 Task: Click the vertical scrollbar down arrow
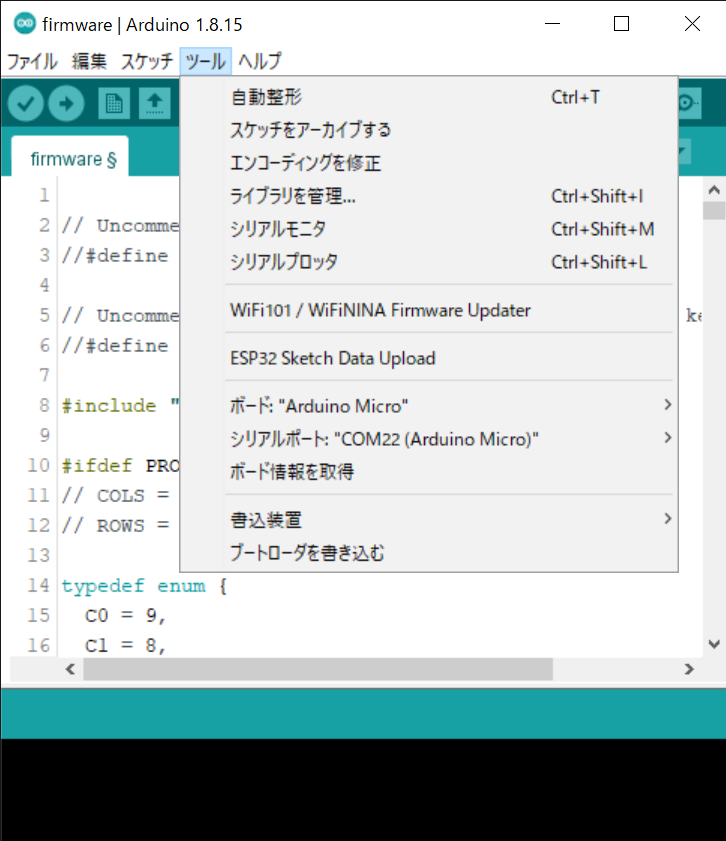pyautogui.click(x=713, y=645)
